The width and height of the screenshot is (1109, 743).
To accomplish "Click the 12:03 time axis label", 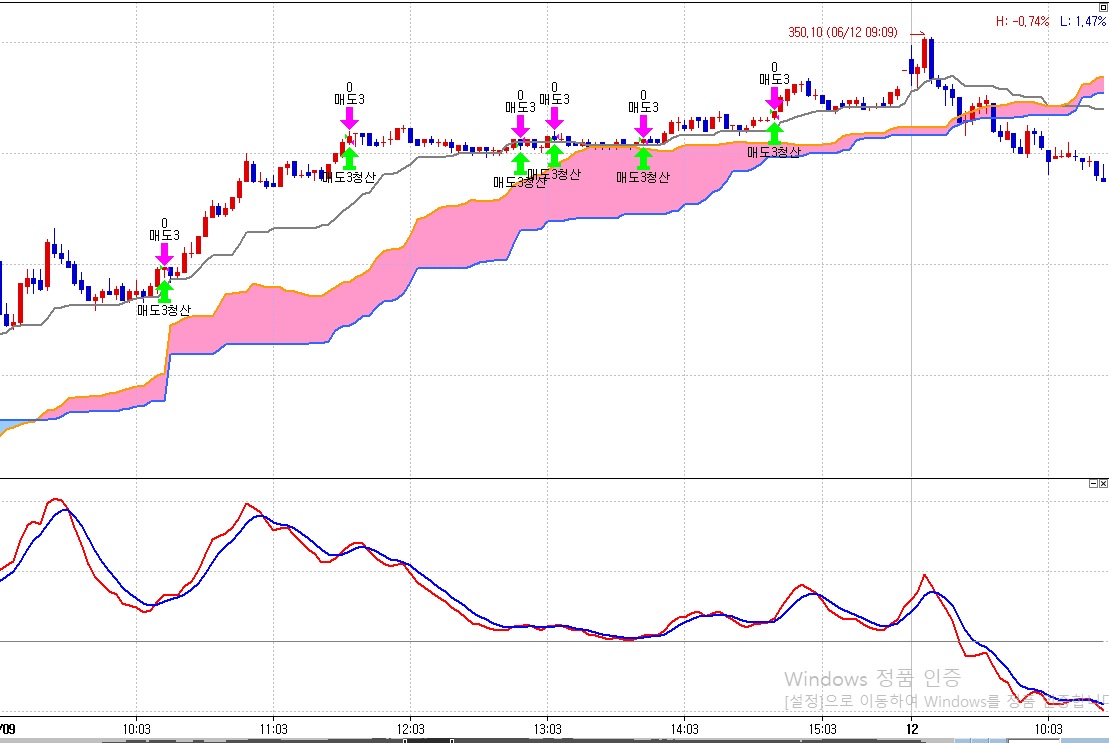I will [x=410, y=730].
